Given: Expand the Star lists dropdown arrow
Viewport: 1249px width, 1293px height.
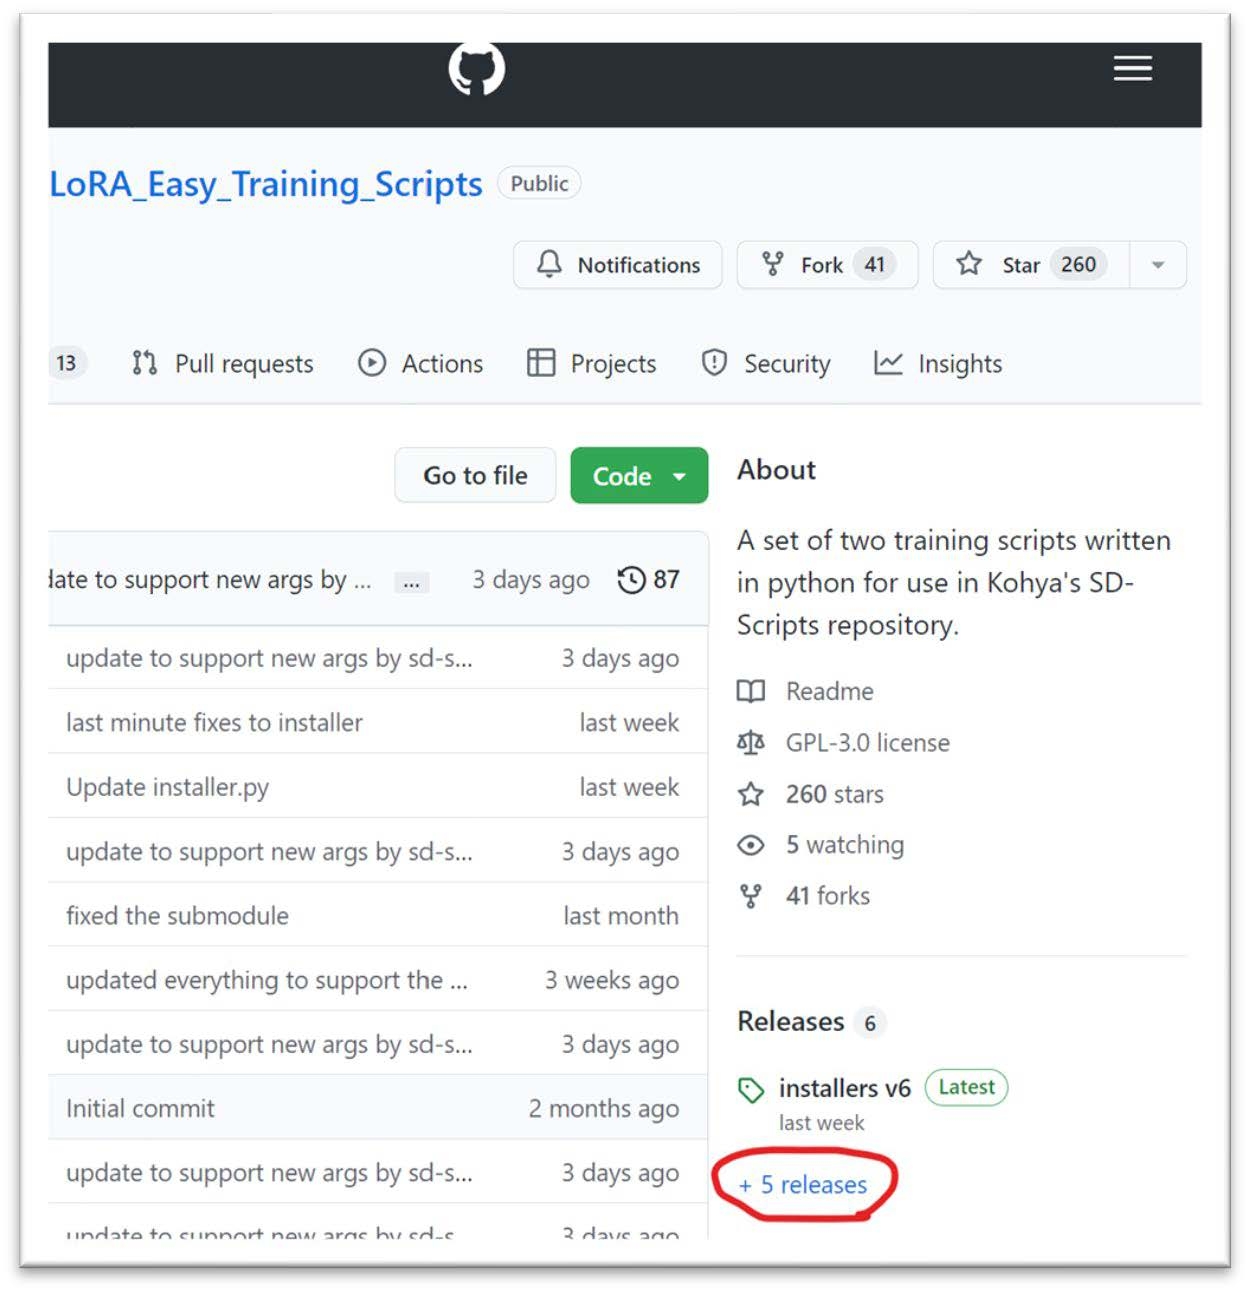Looking at the screenshot, I should pyautogui.click(x=1158, y=265).
